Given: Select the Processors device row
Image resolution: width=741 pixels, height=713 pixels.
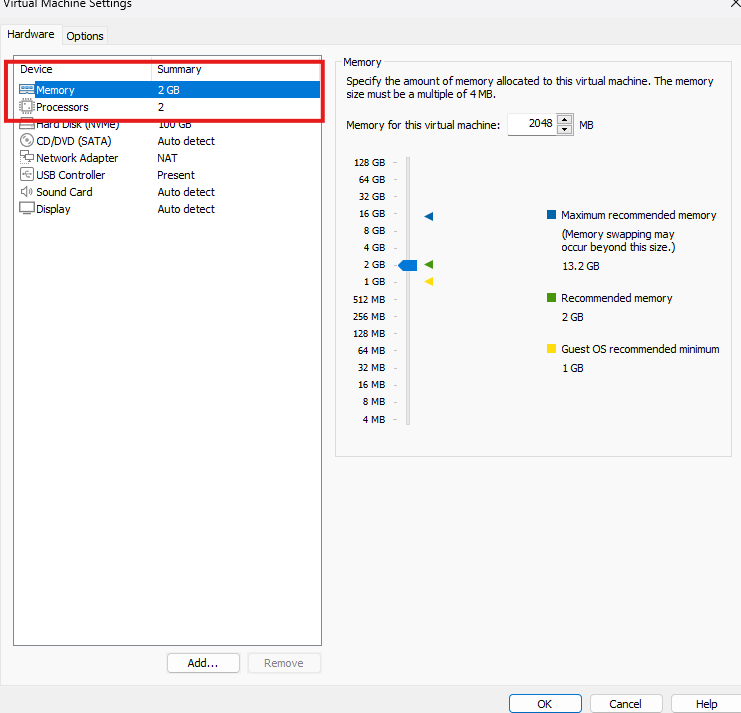Looking at the screenshot, I should tap(169, 107).
